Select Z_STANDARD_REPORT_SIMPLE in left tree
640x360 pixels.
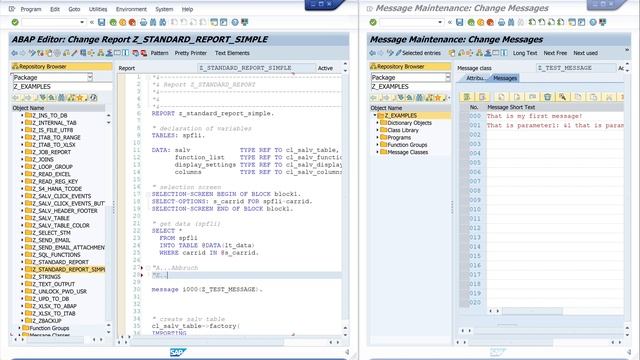68,269
